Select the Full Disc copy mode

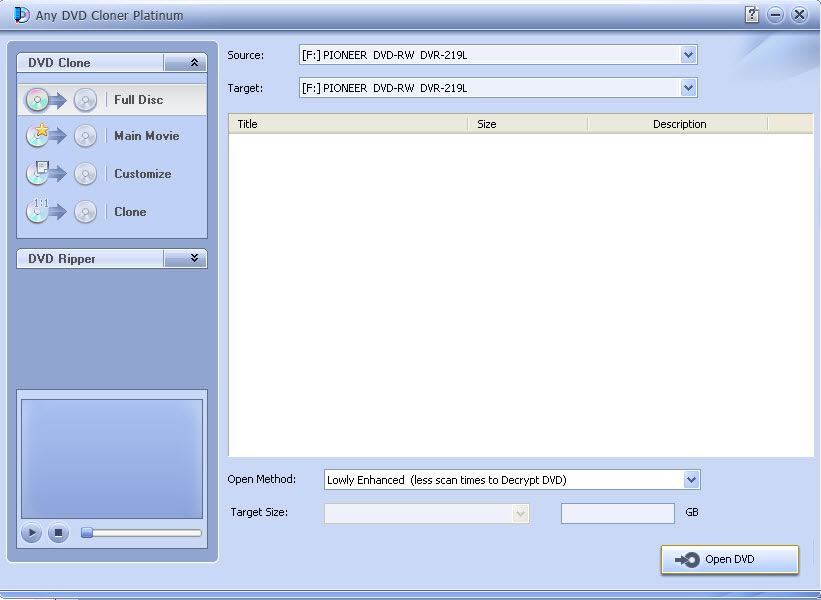[113, 99]
